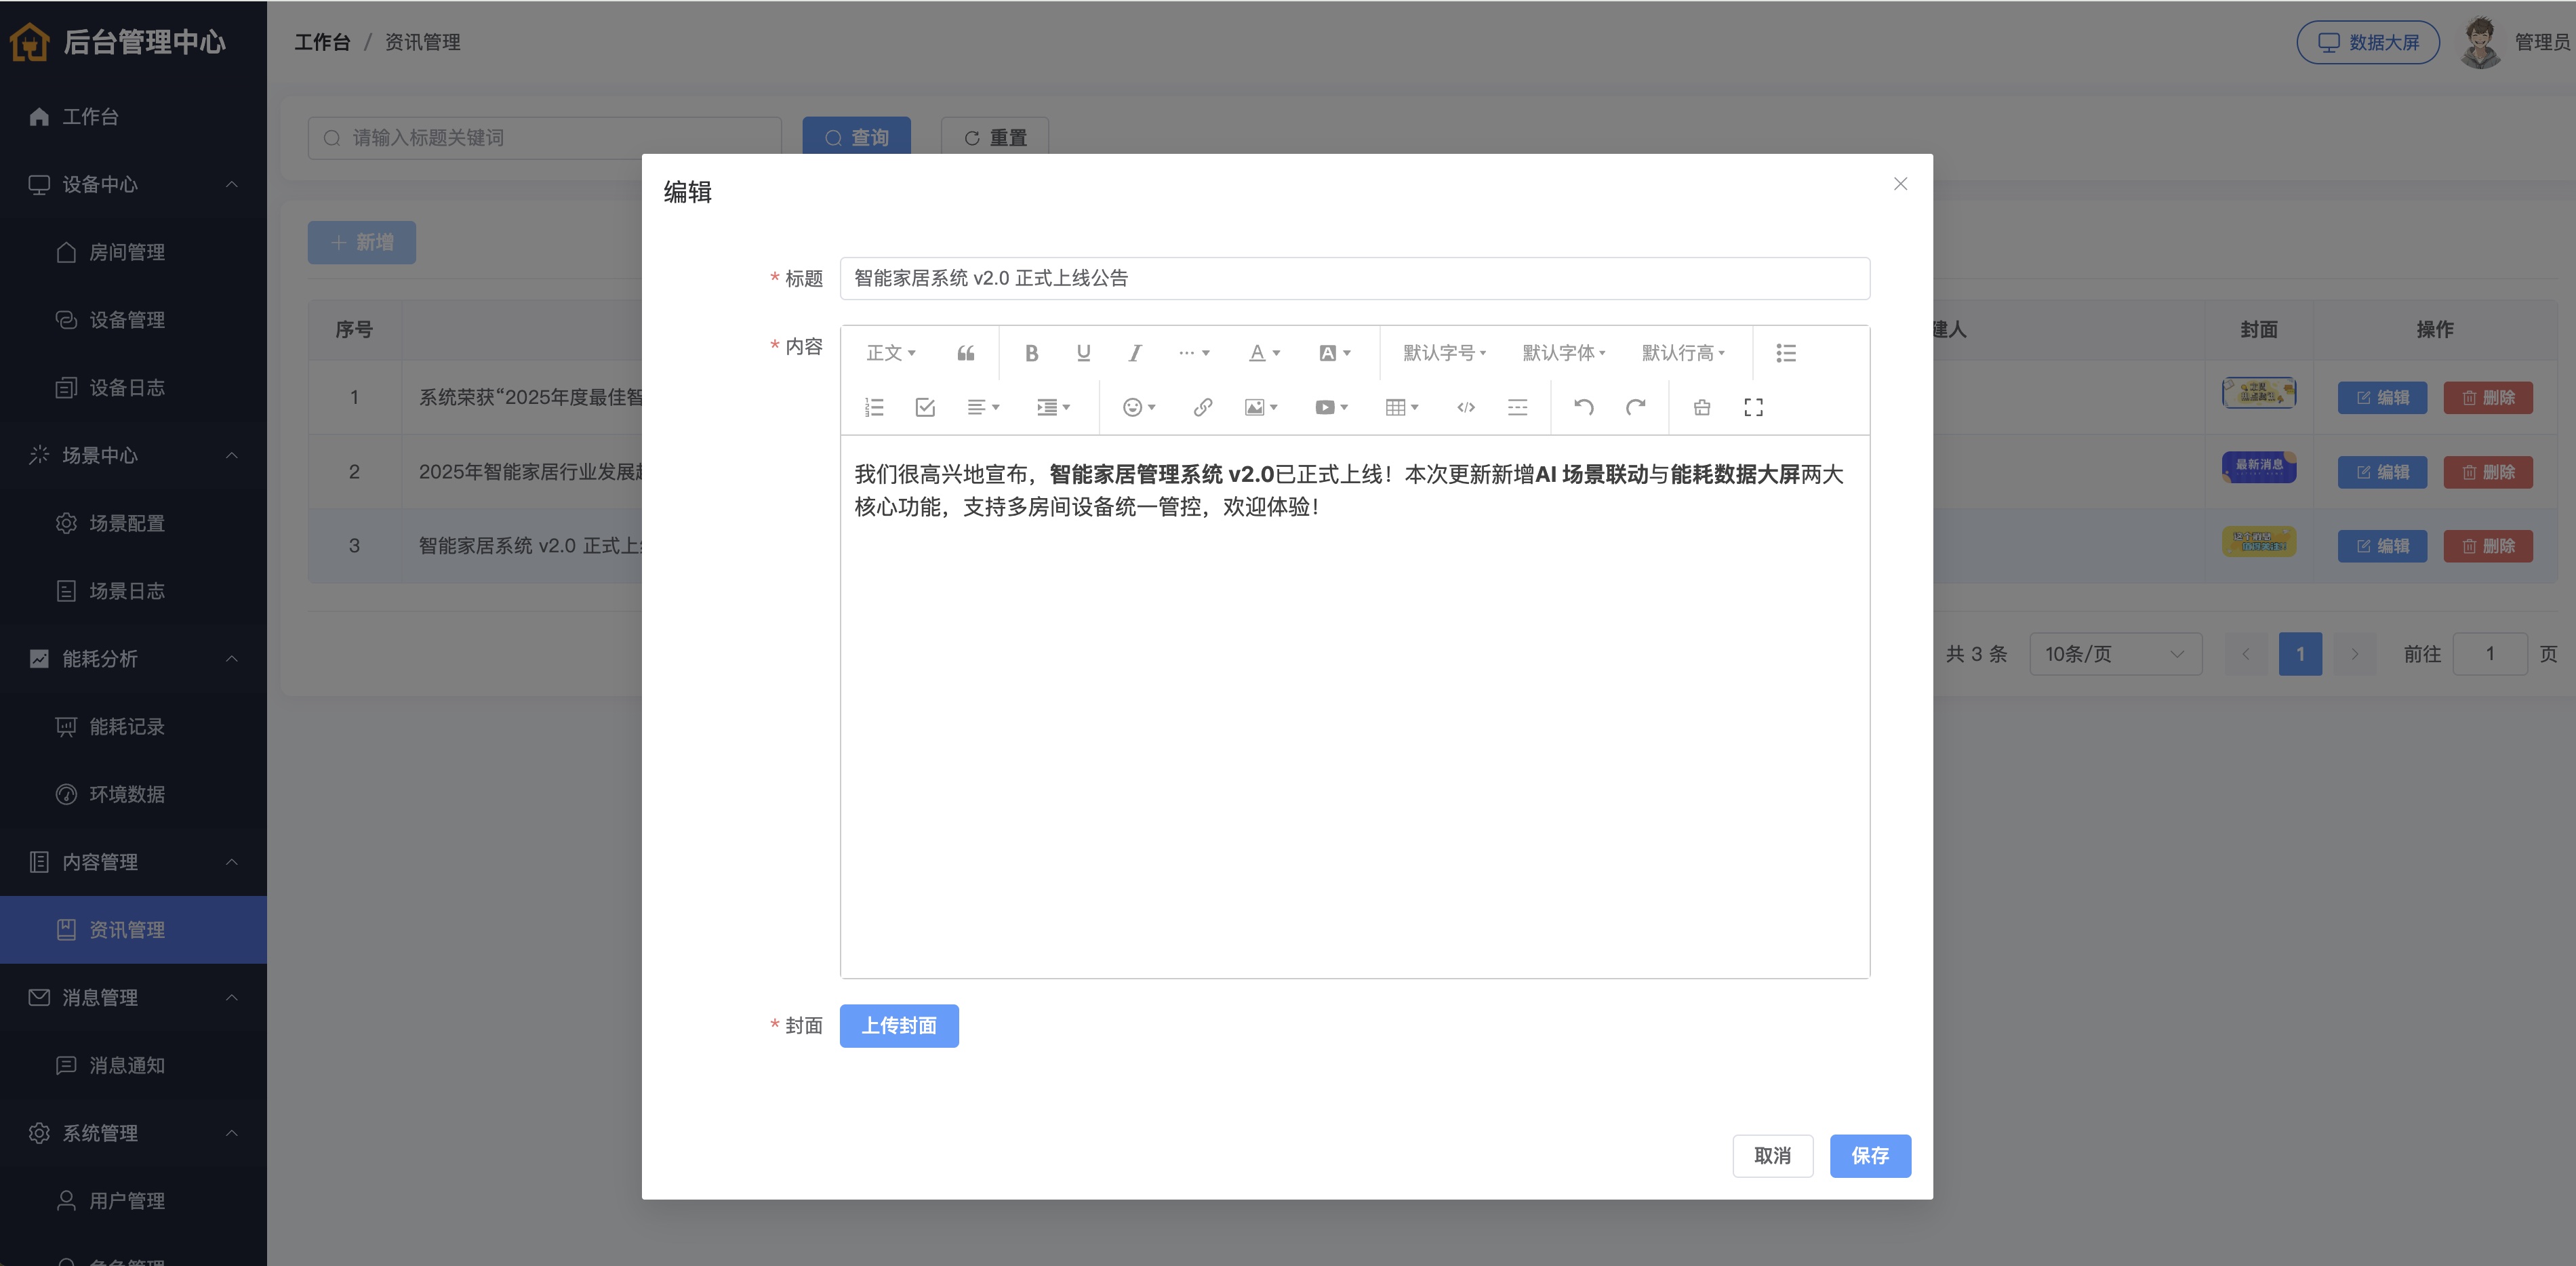Undo last edit in editor
The height and width of the screenshot is (1266, 2576).
pyautogui.click(x=1584, y=407)
